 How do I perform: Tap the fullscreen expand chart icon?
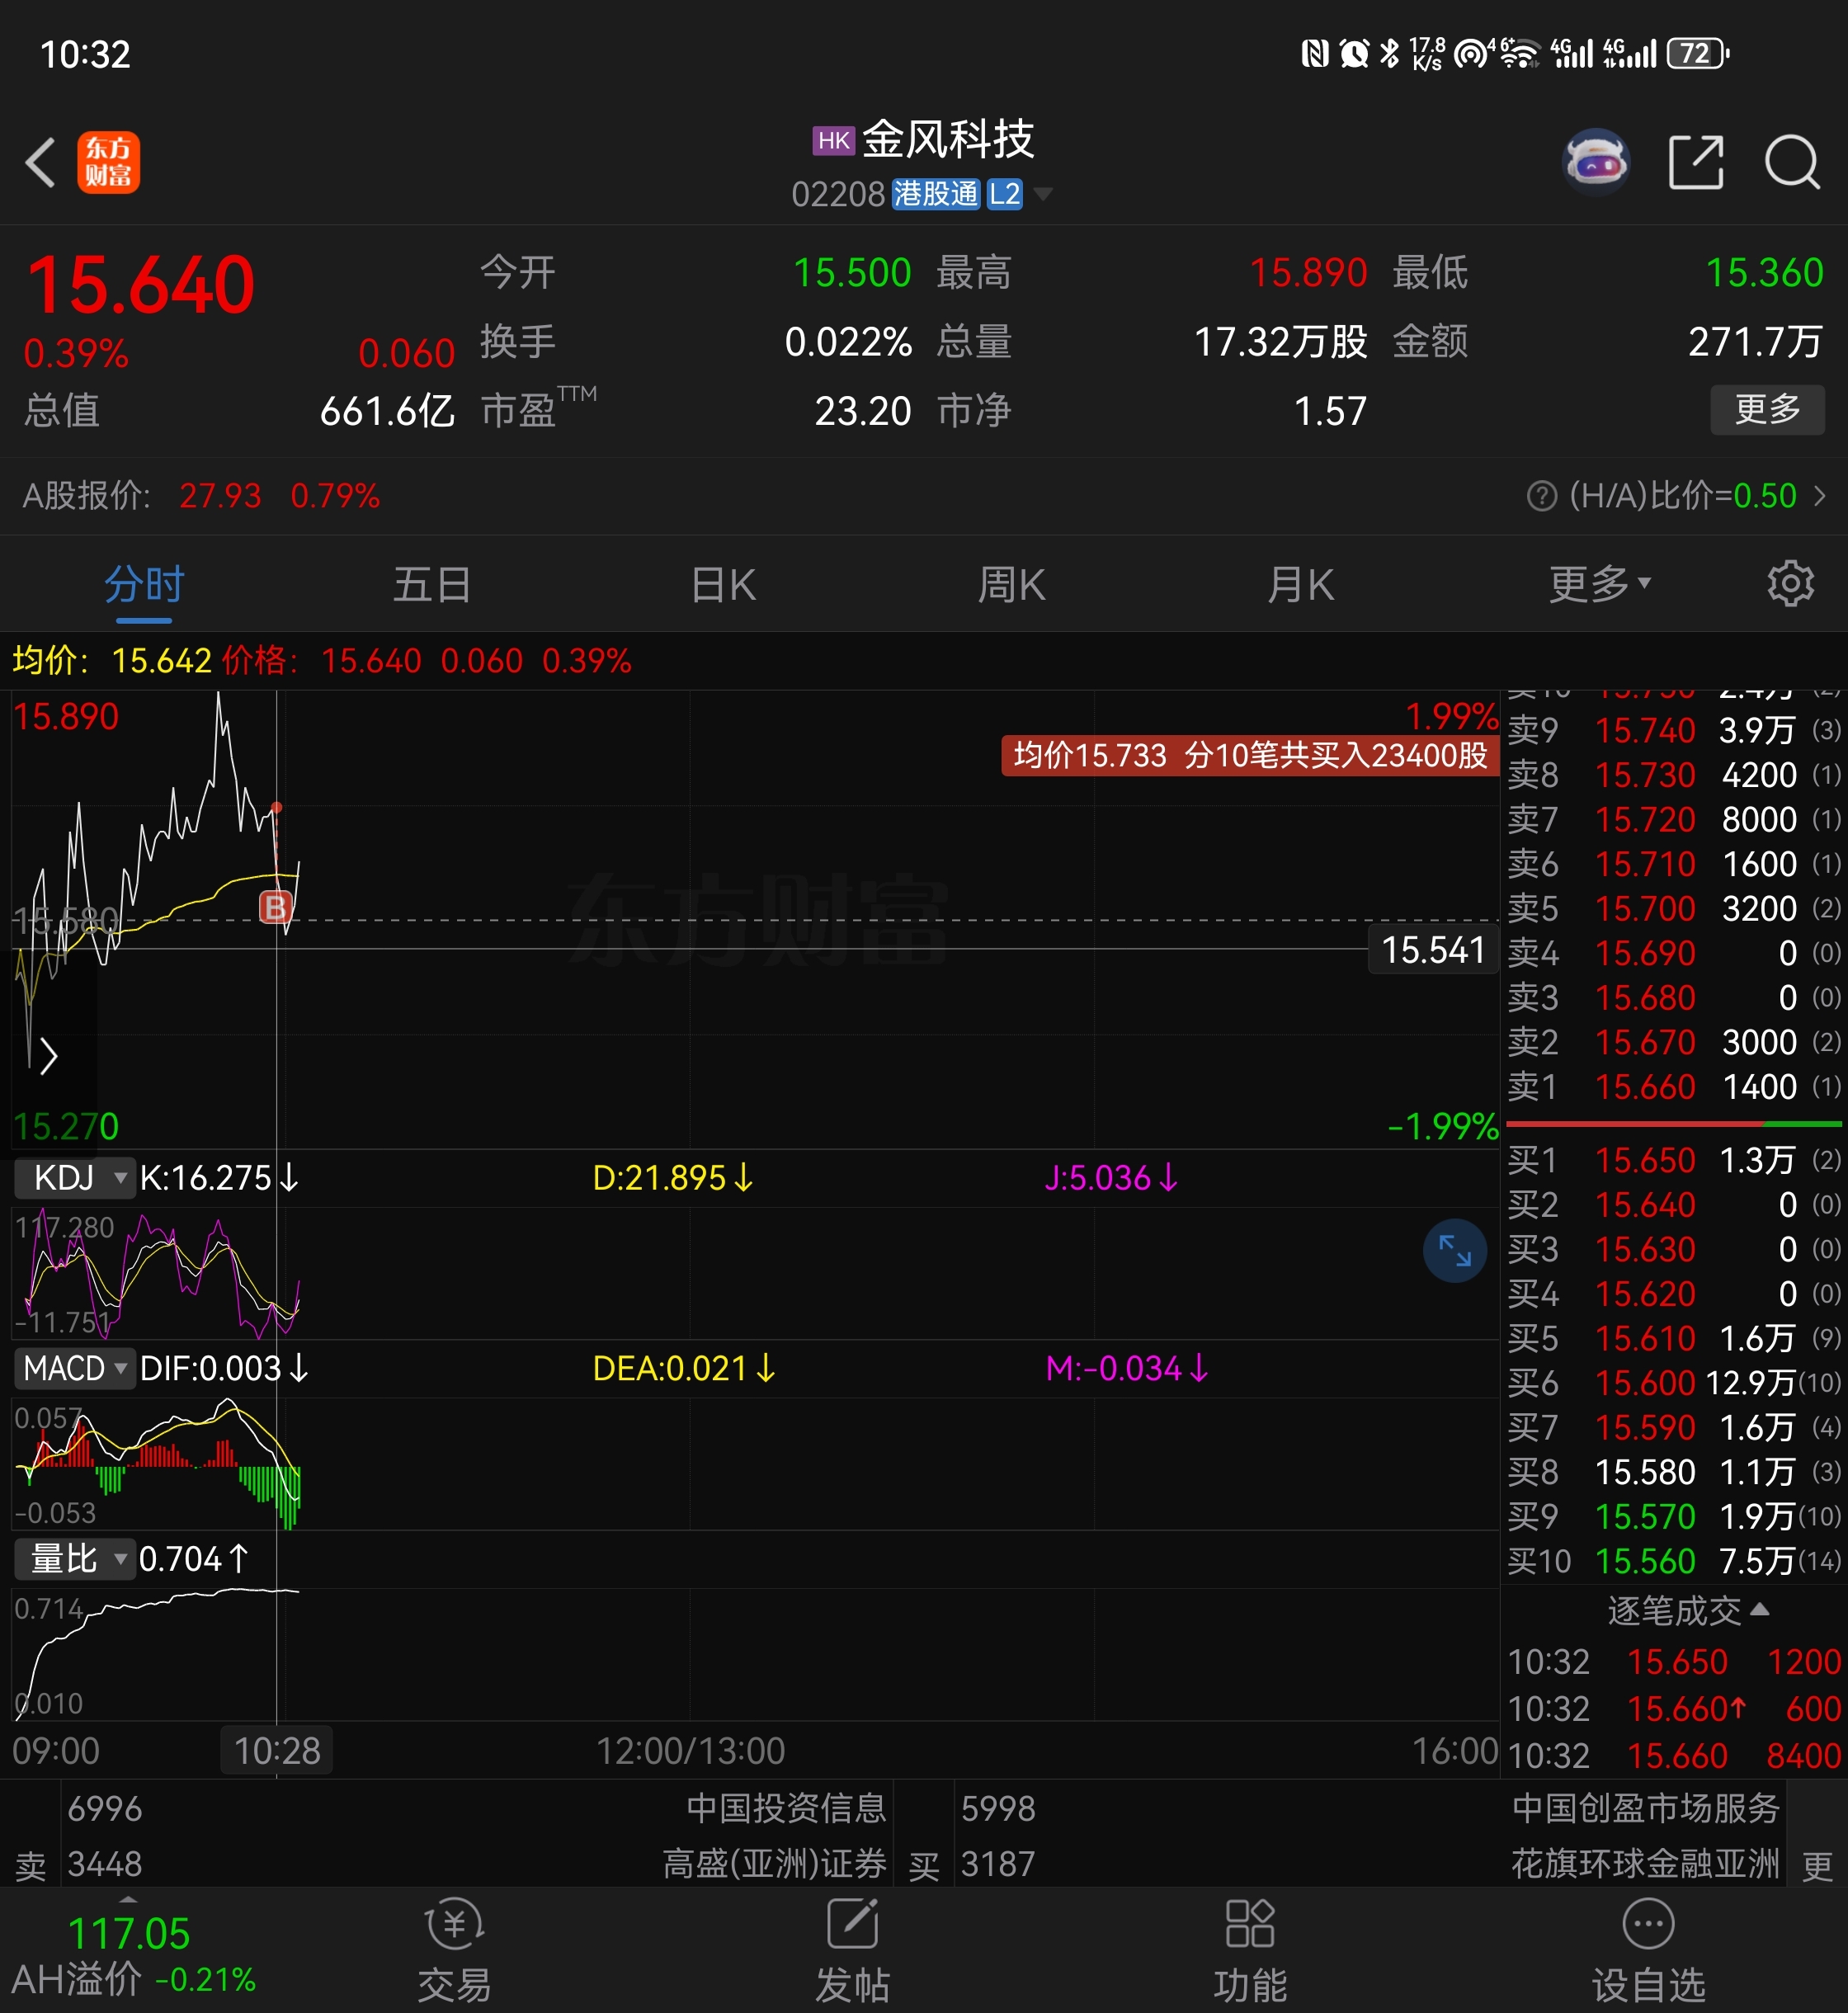click(x=1454, y=1250)
